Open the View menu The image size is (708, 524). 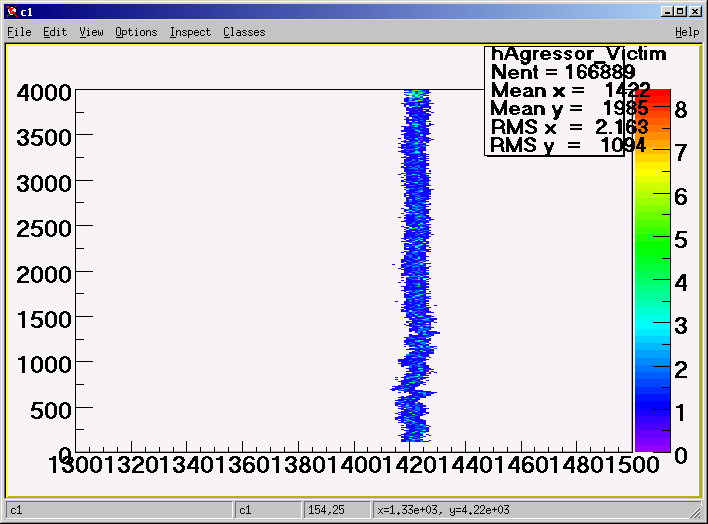[x=91, y=32]
